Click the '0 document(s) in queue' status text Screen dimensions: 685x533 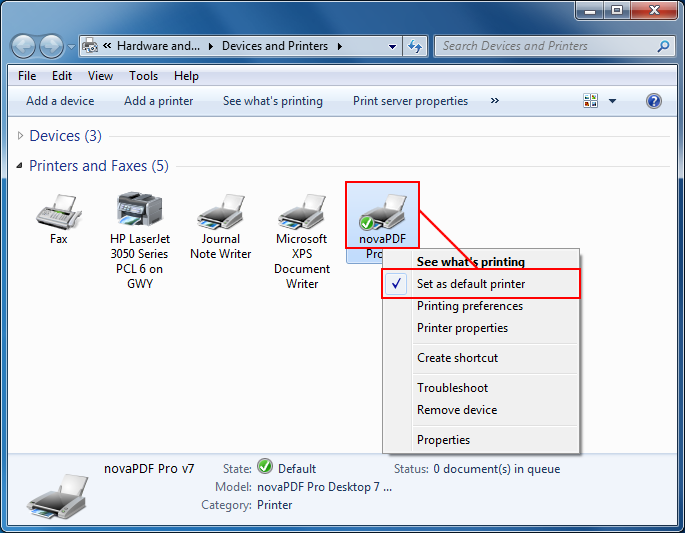(497, 469)
